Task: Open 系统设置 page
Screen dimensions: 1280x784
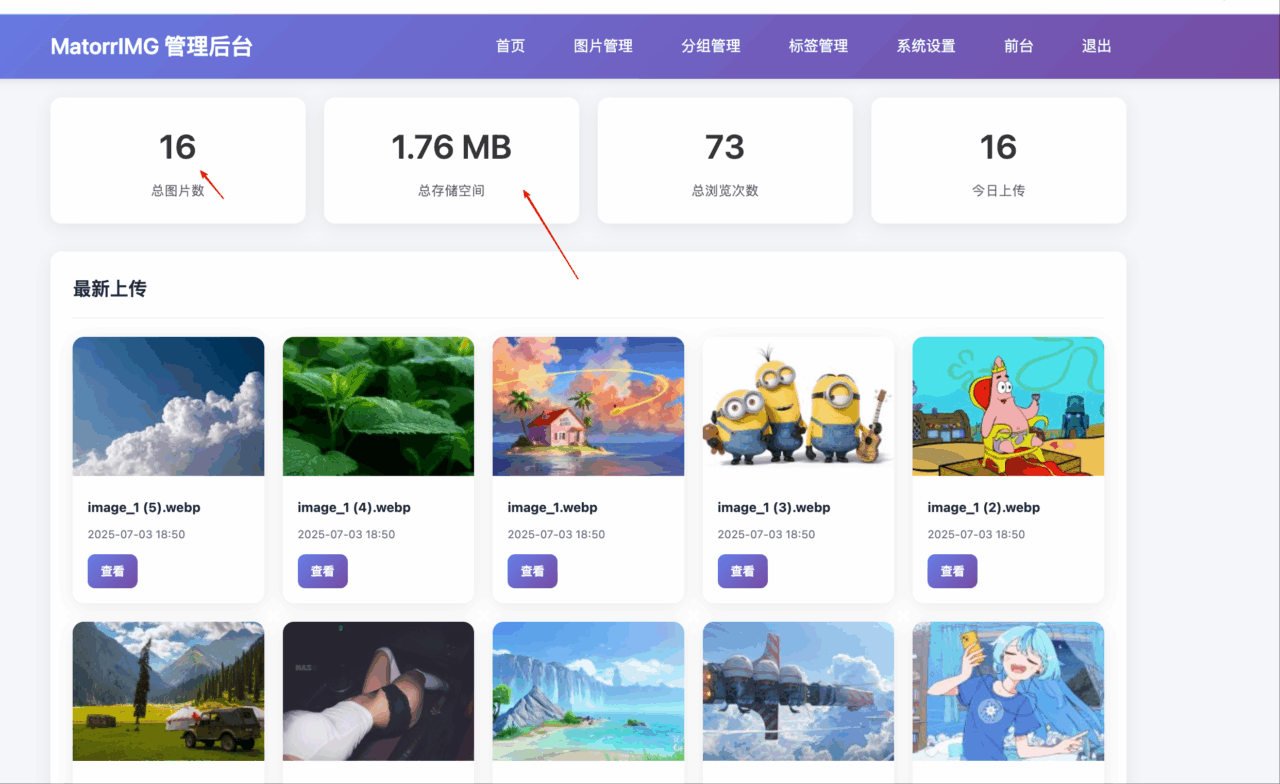Action: (926, 46)
